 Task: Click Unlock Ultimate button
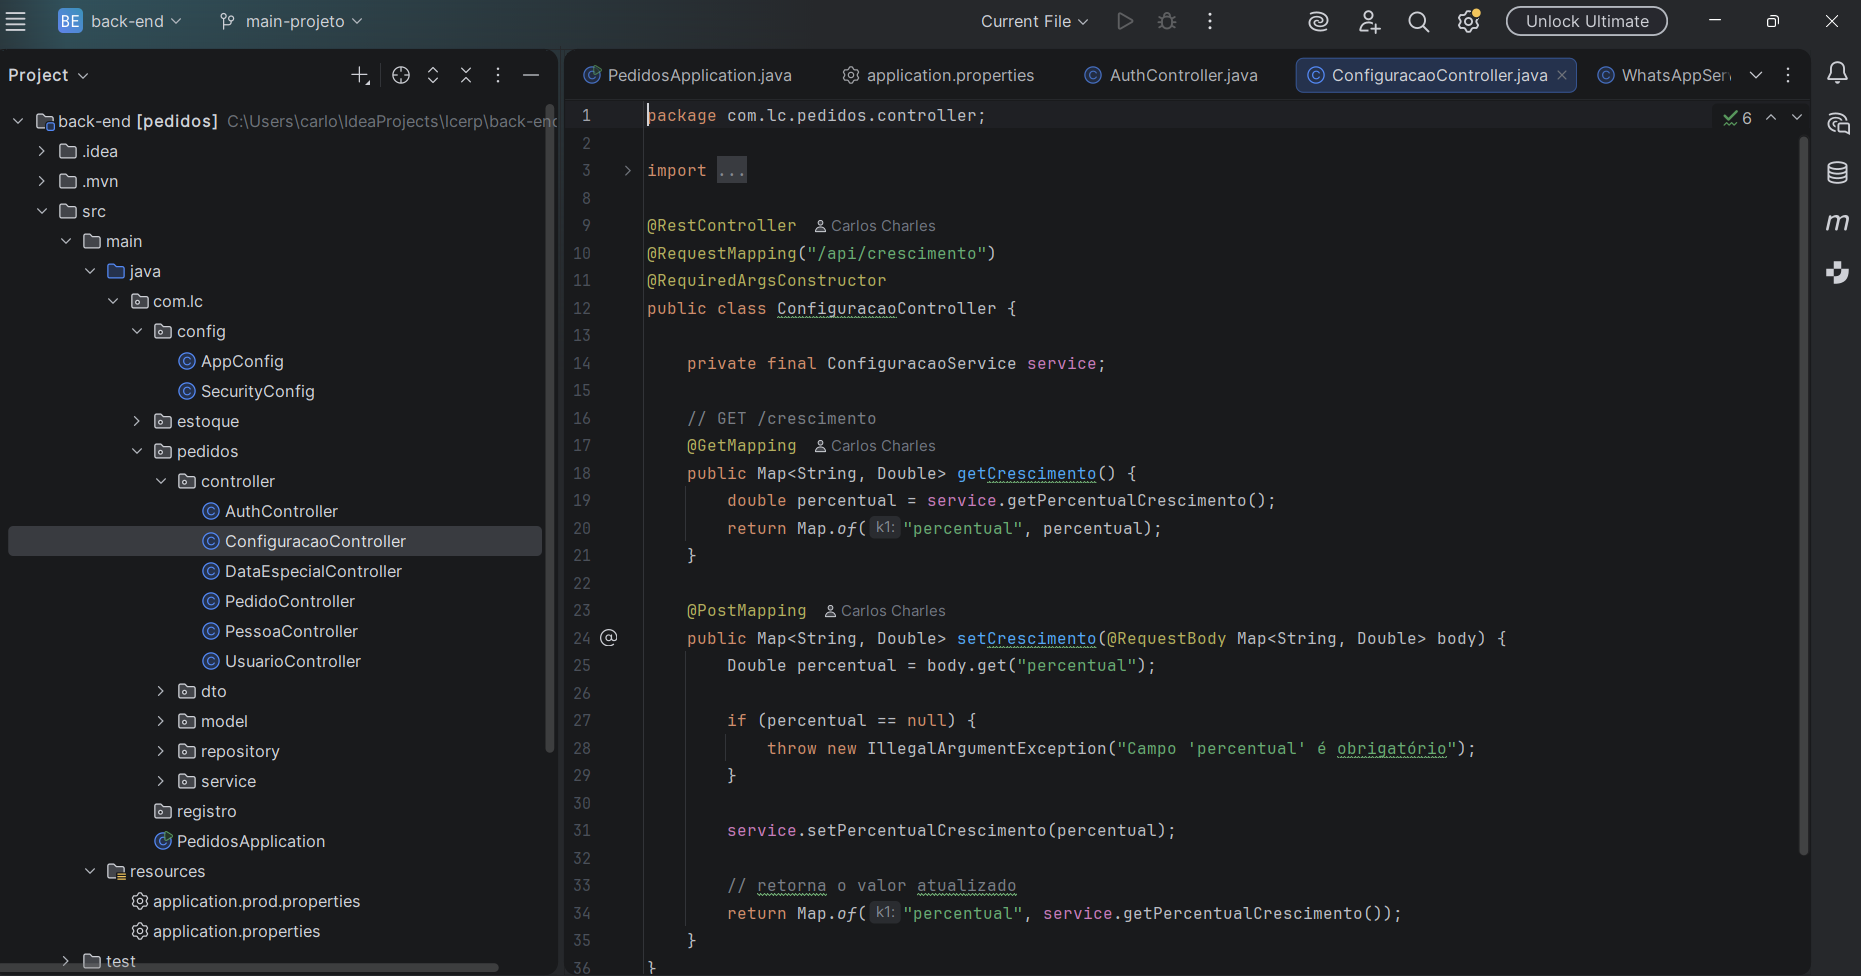click(1586, 21)
